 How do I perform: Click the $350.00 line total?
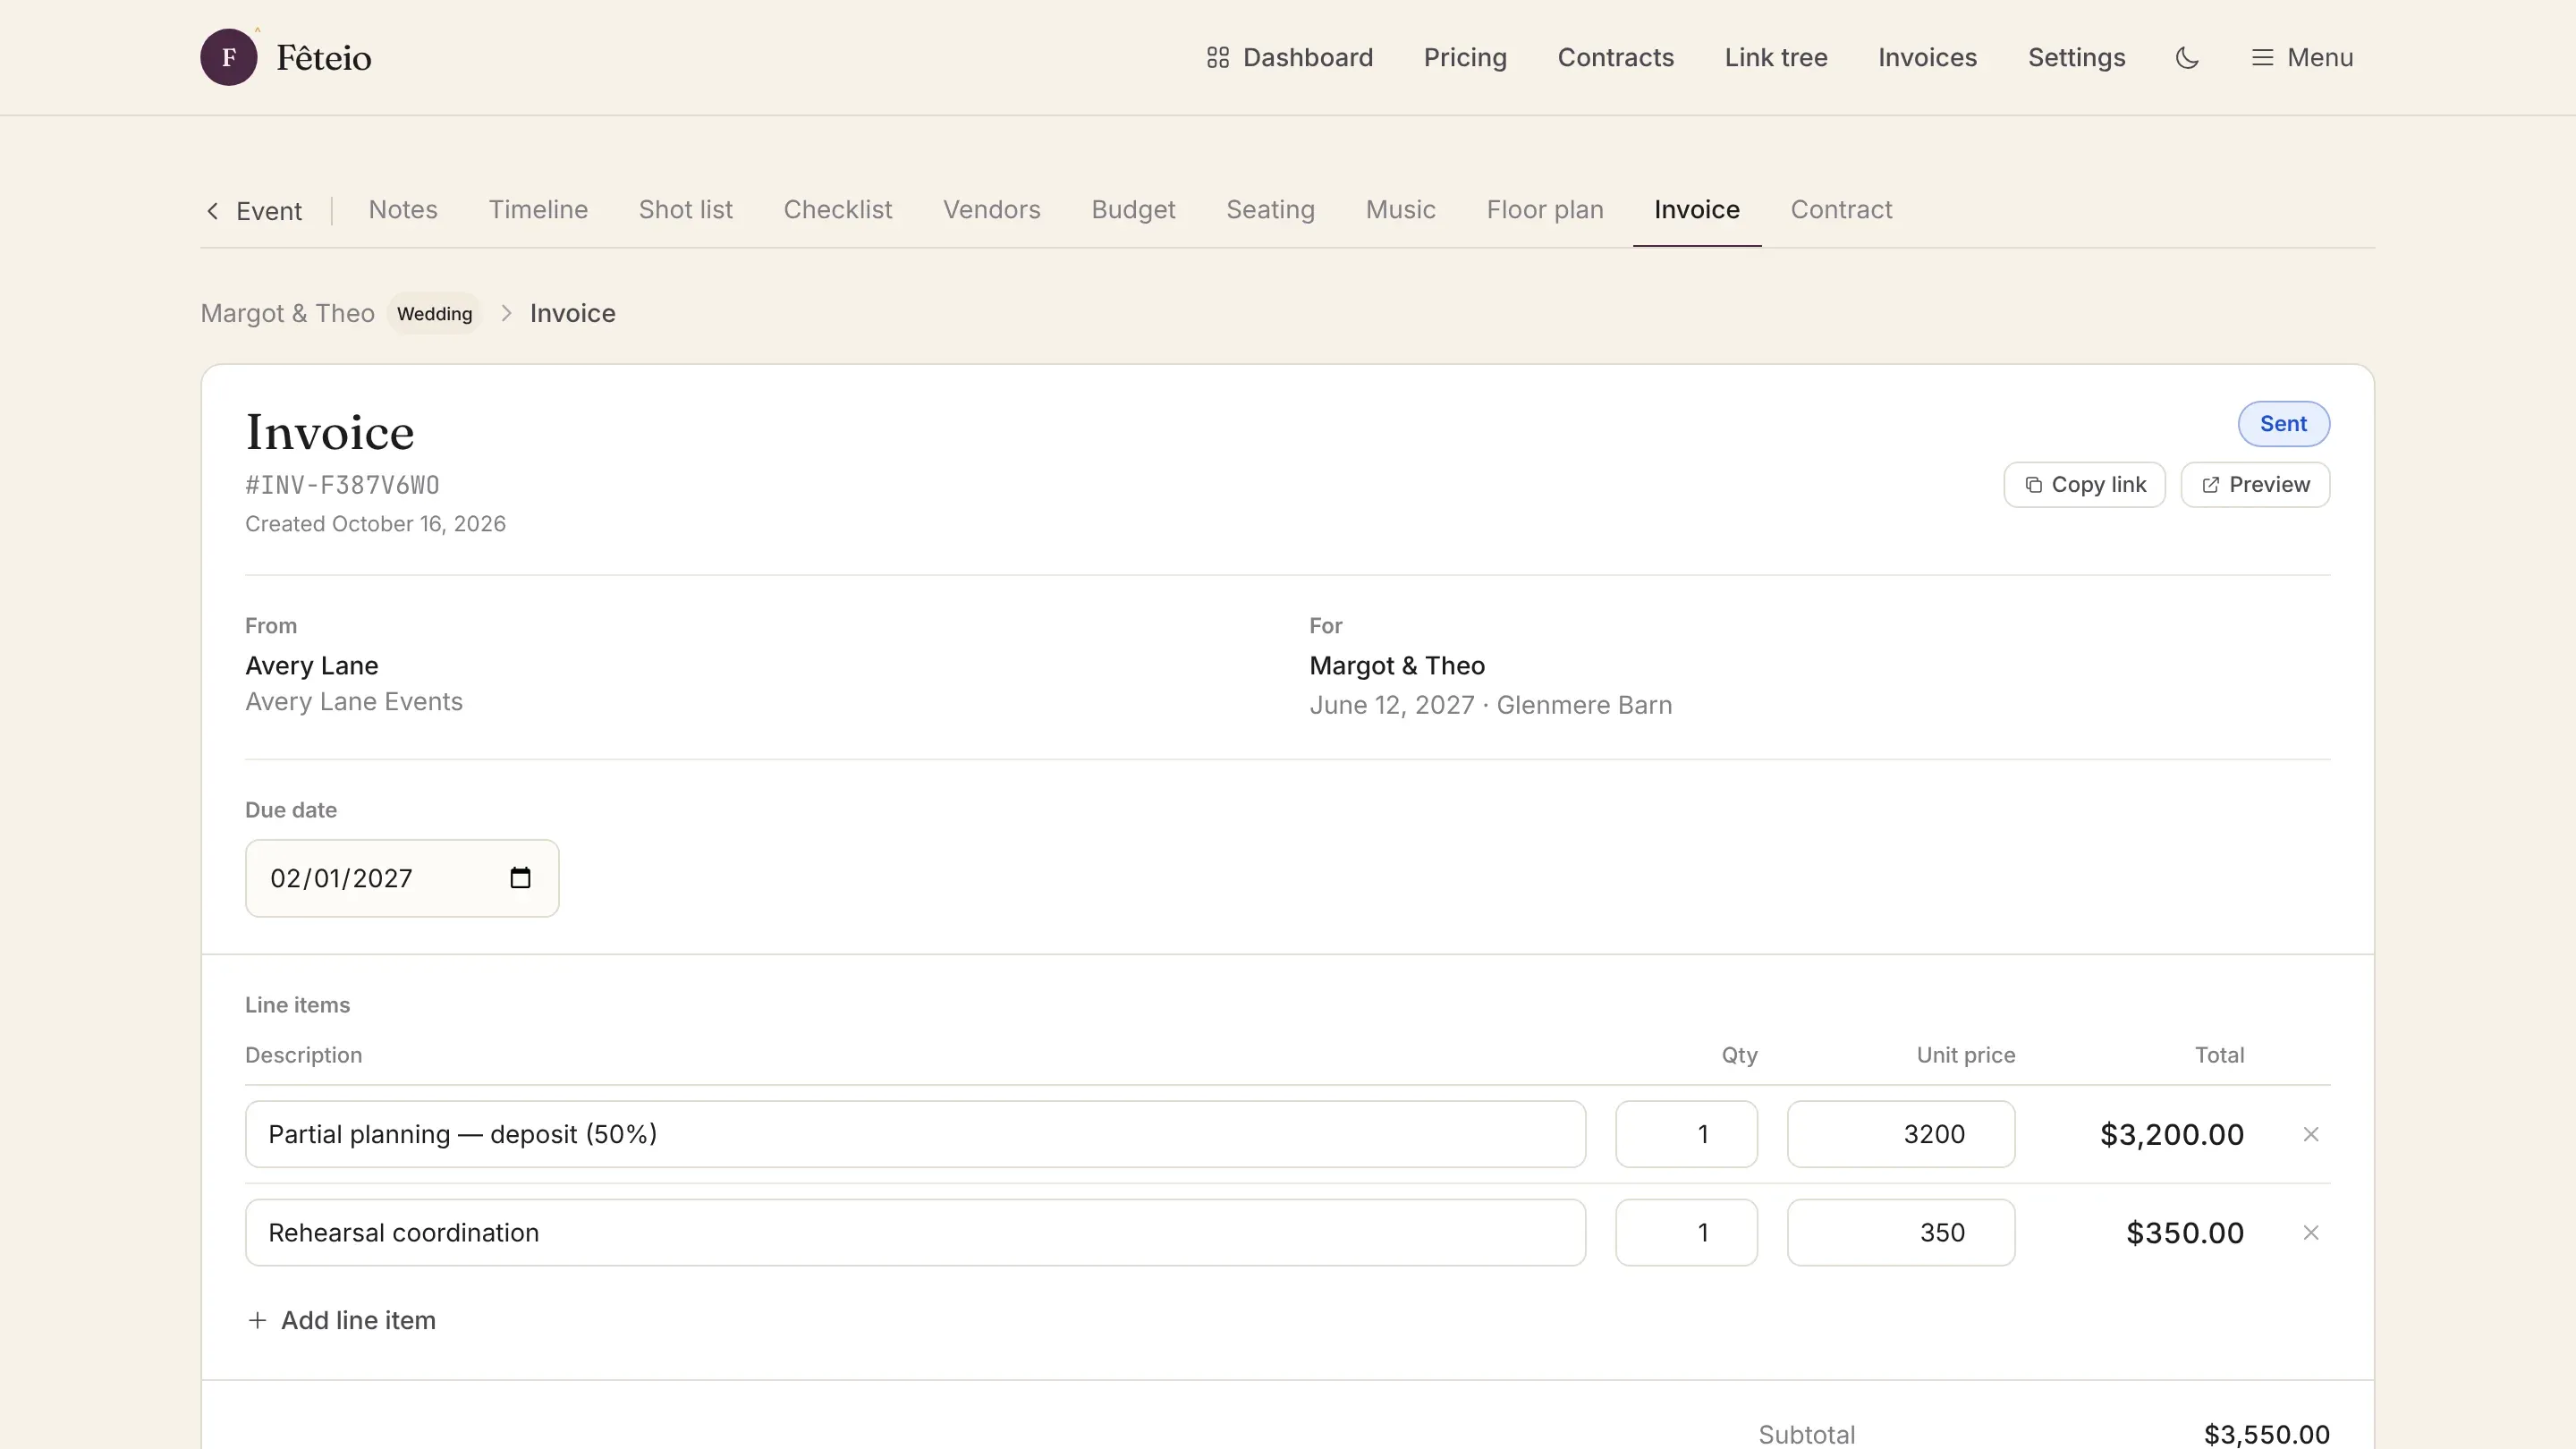pyautogui.click(x=2184, y=1233)
